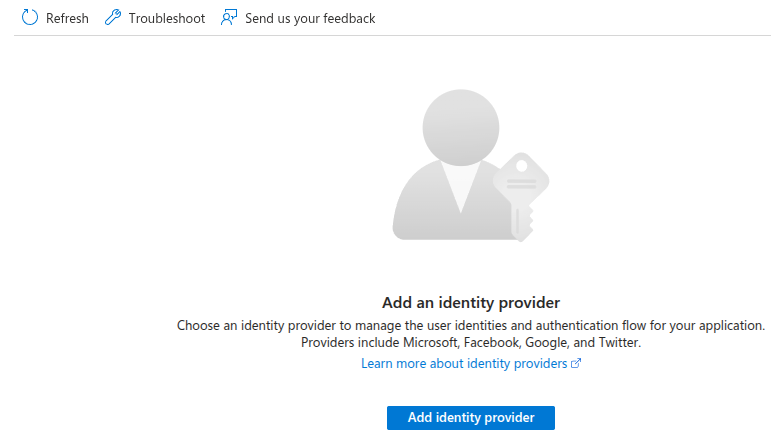The image size is (771, 435).
Task: Open the external link icon beside Learn more
Action: coord(576,363)
